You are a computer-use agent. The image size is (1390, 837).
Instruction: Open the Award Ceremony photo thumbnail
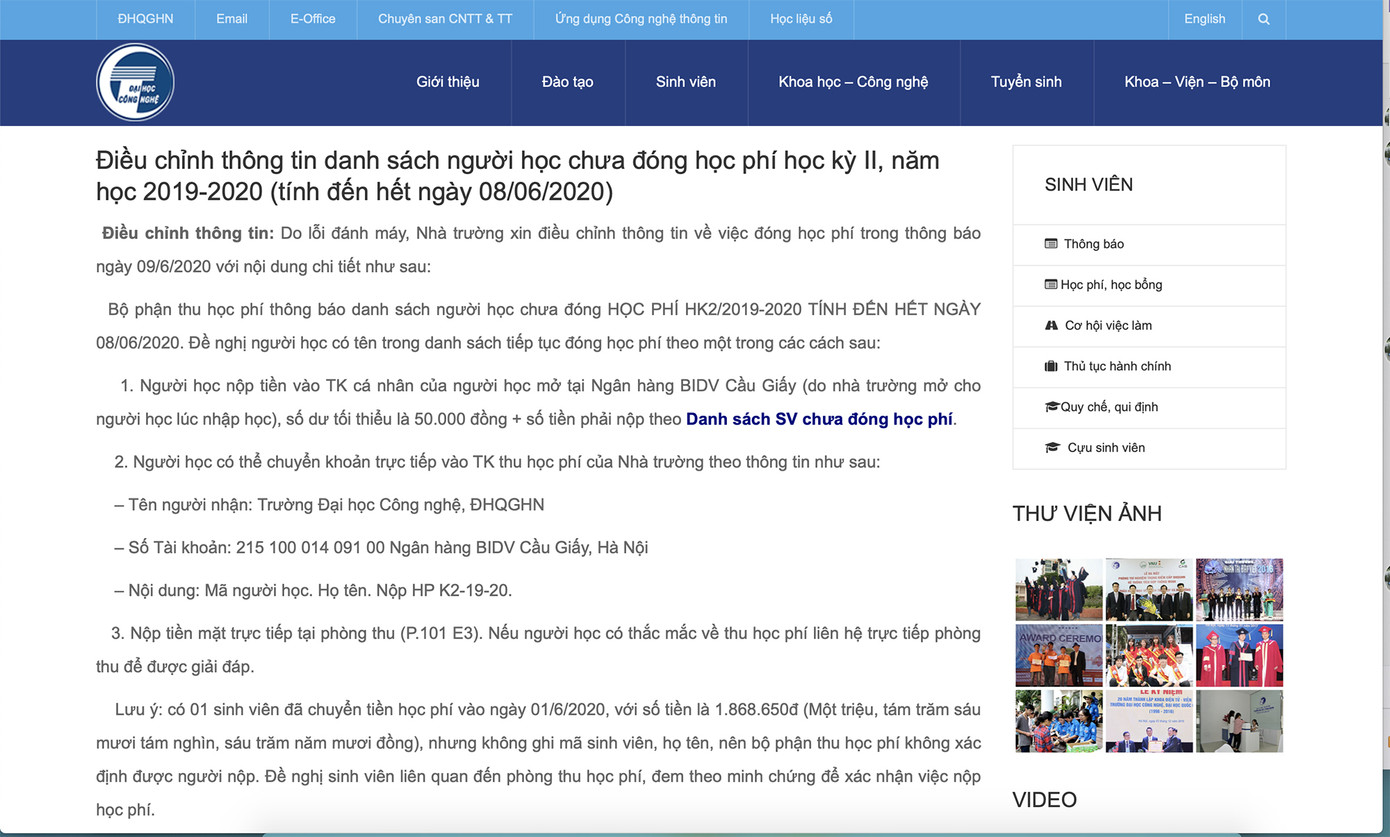[x=1058, y=655]
